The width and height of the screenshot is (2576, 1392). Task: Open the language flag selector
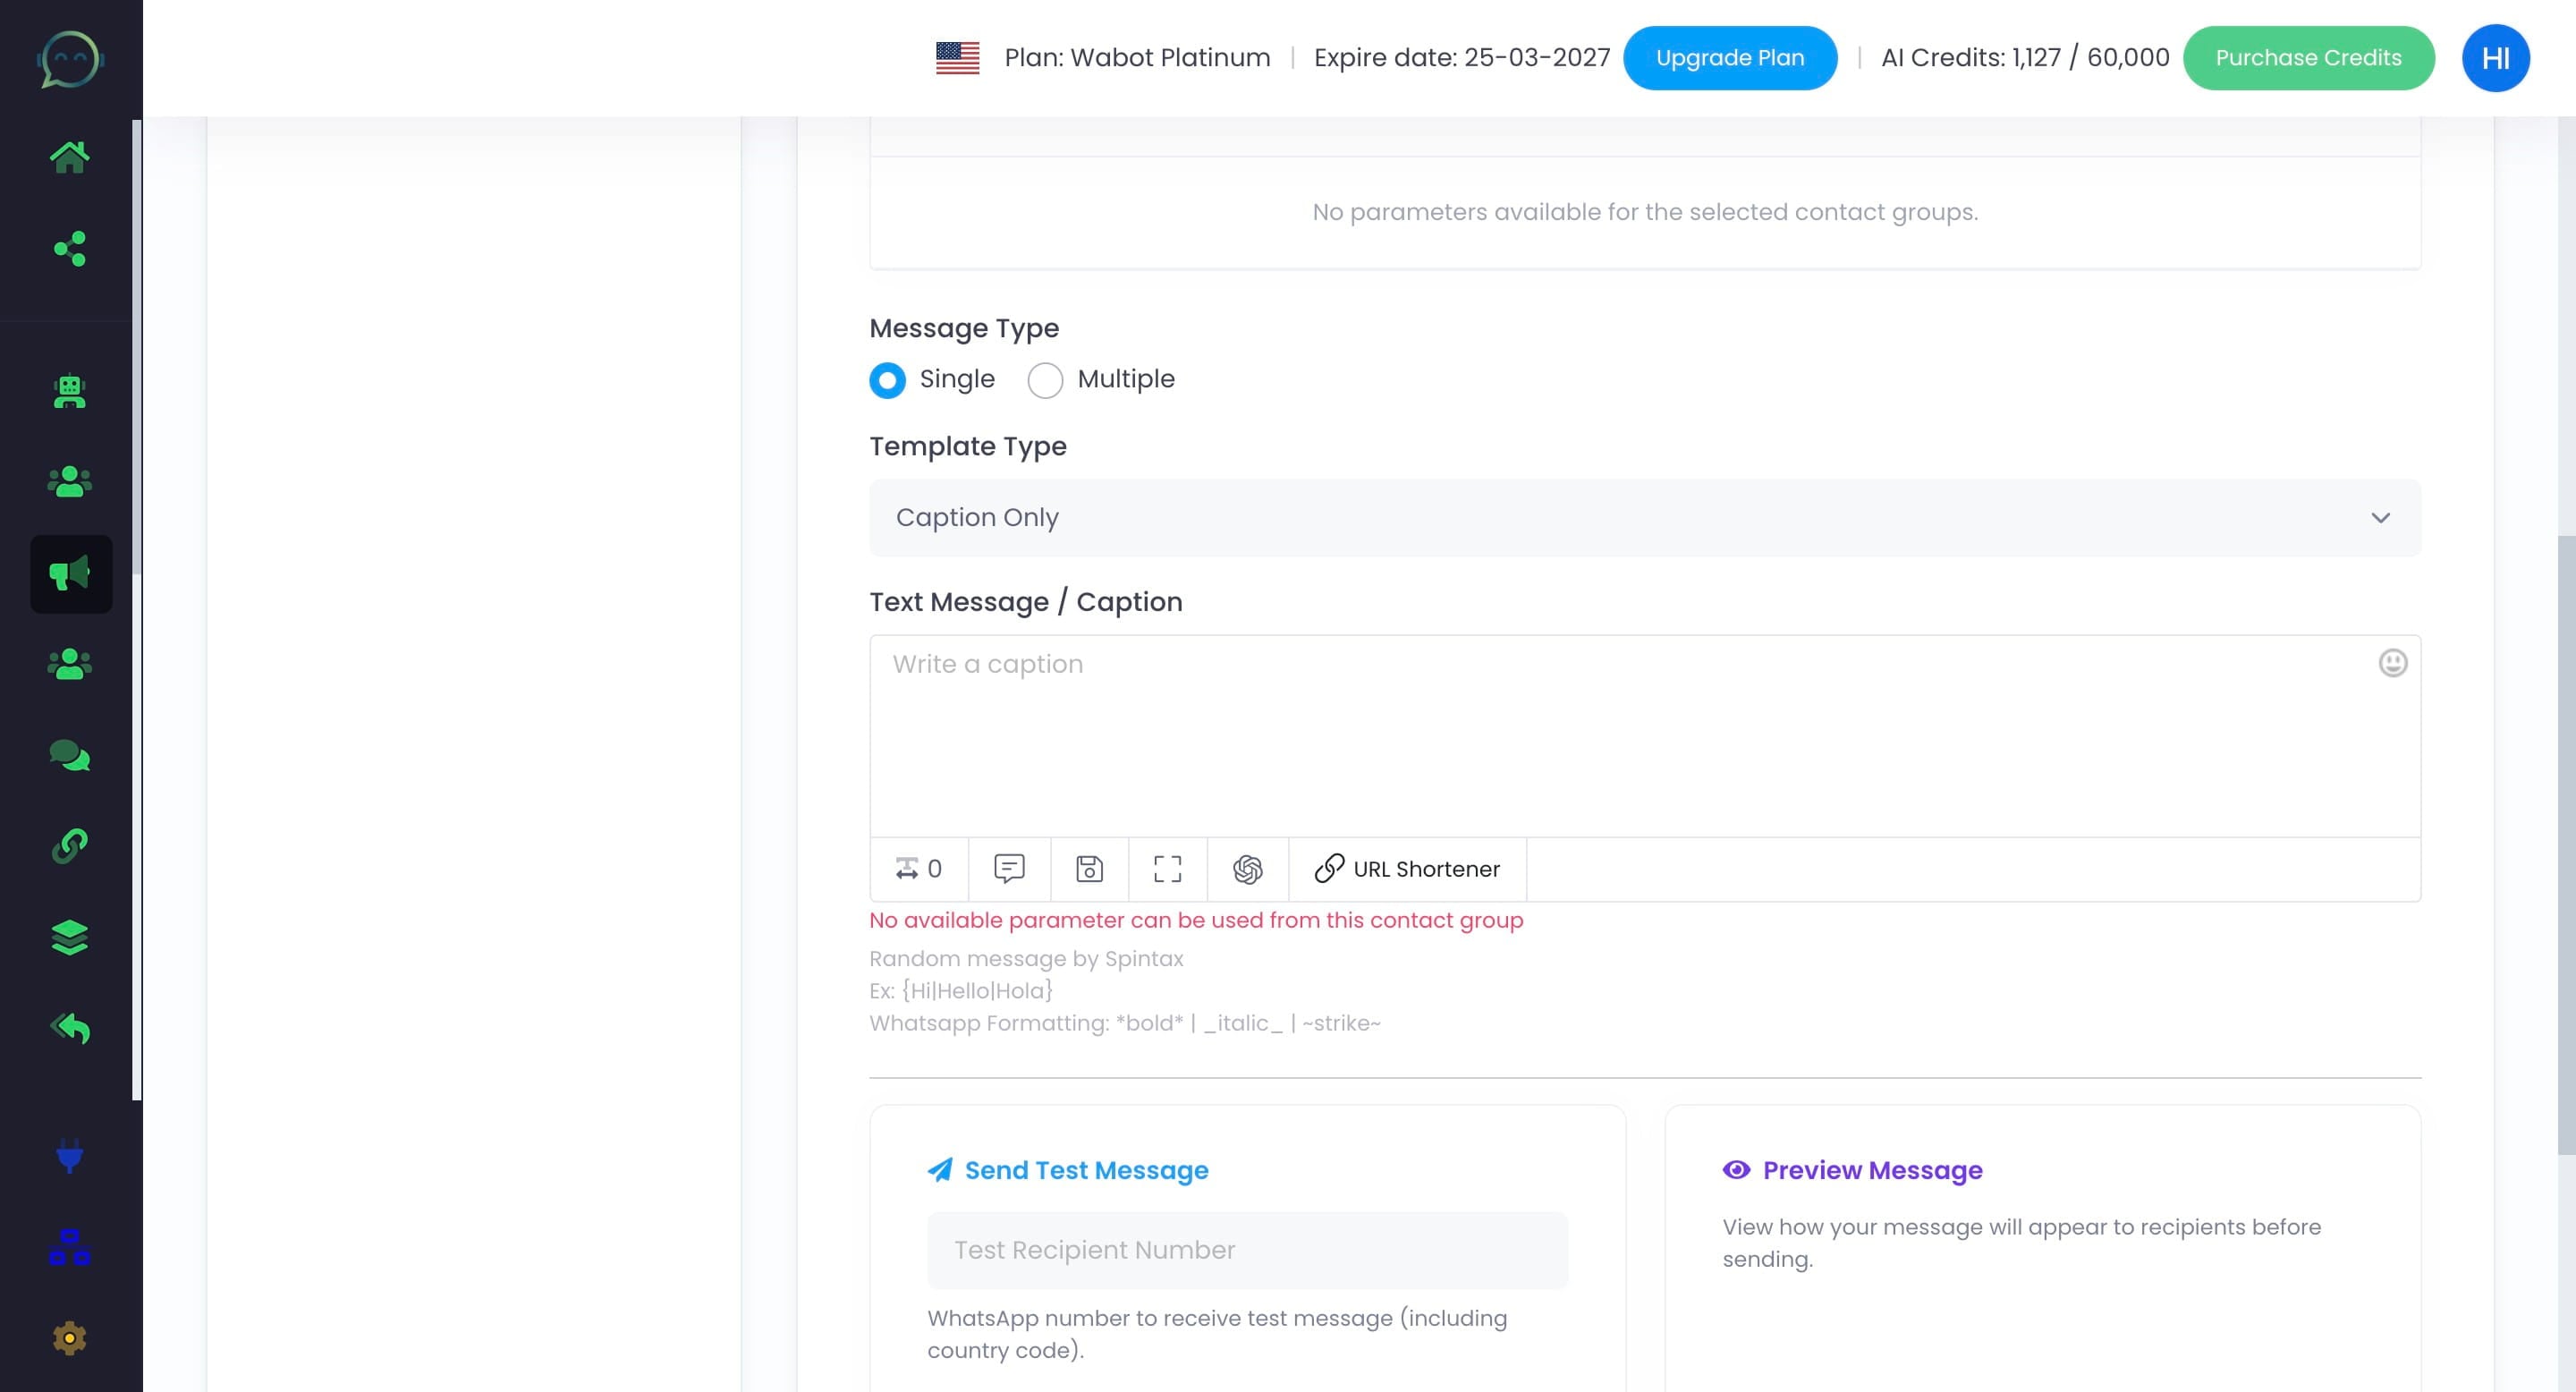click(957, 58)
